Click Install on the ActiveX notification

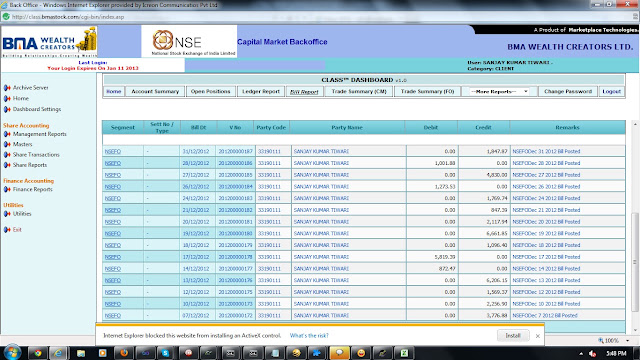(x=513, y=336)
